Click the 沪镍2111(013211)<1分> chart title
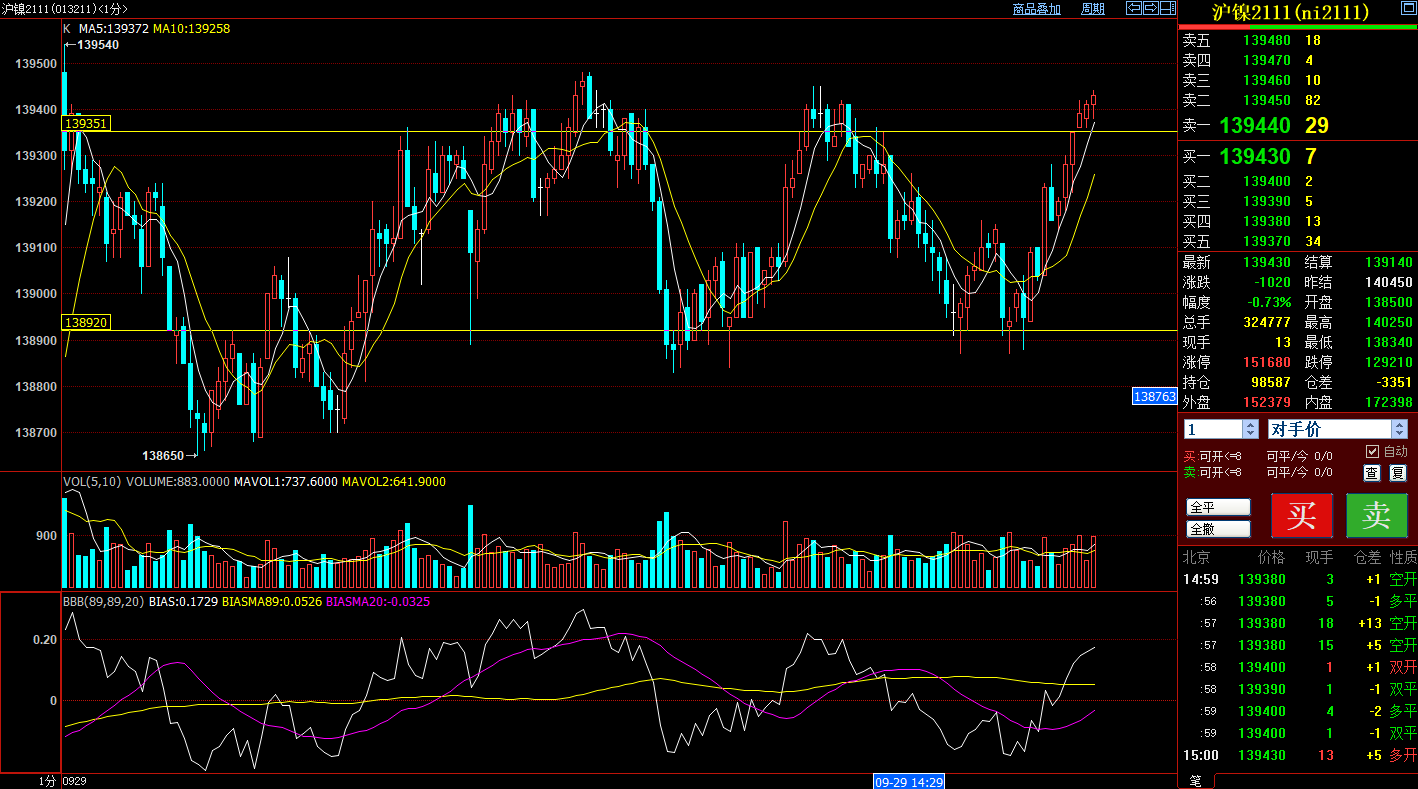The width and height of the screenshot is (1418, 789). 65,9
